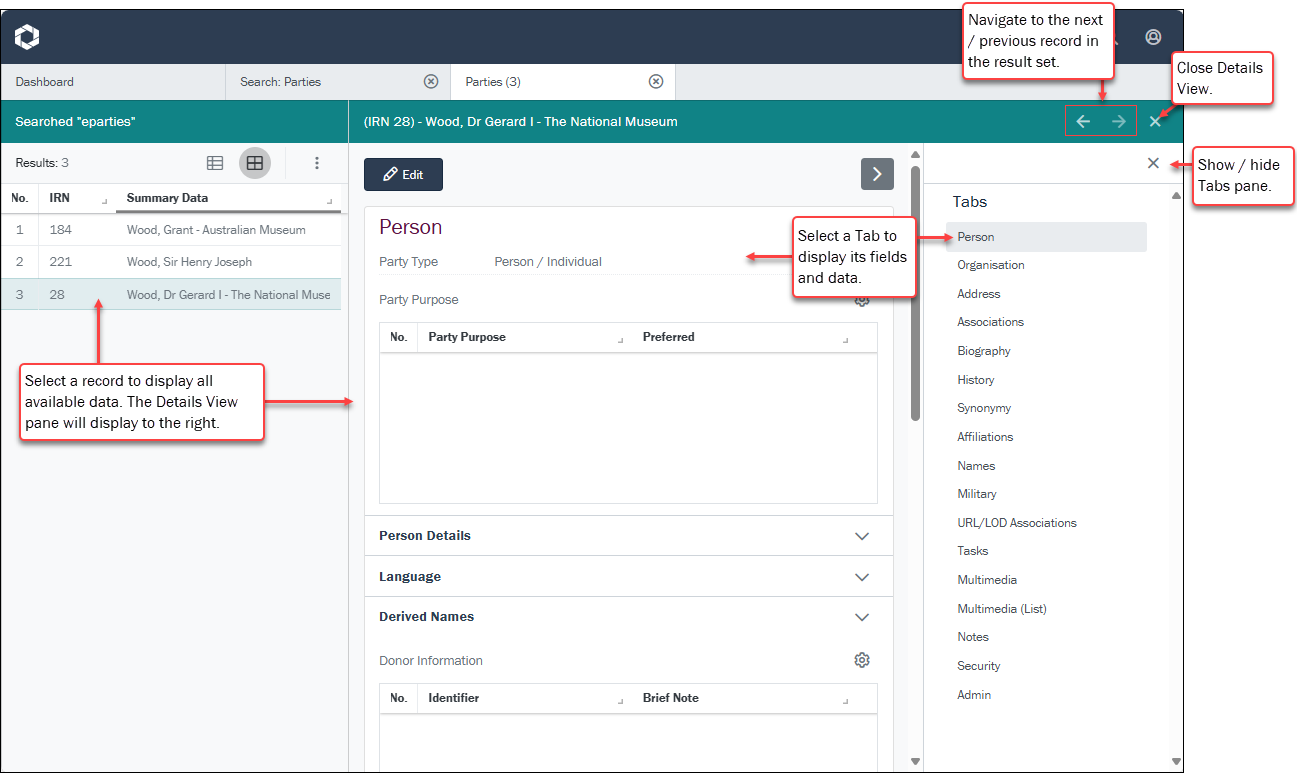Viewport: 1297px width, 773px height.
Task: Click the details view vertical scrollbar
Action: 915,290
